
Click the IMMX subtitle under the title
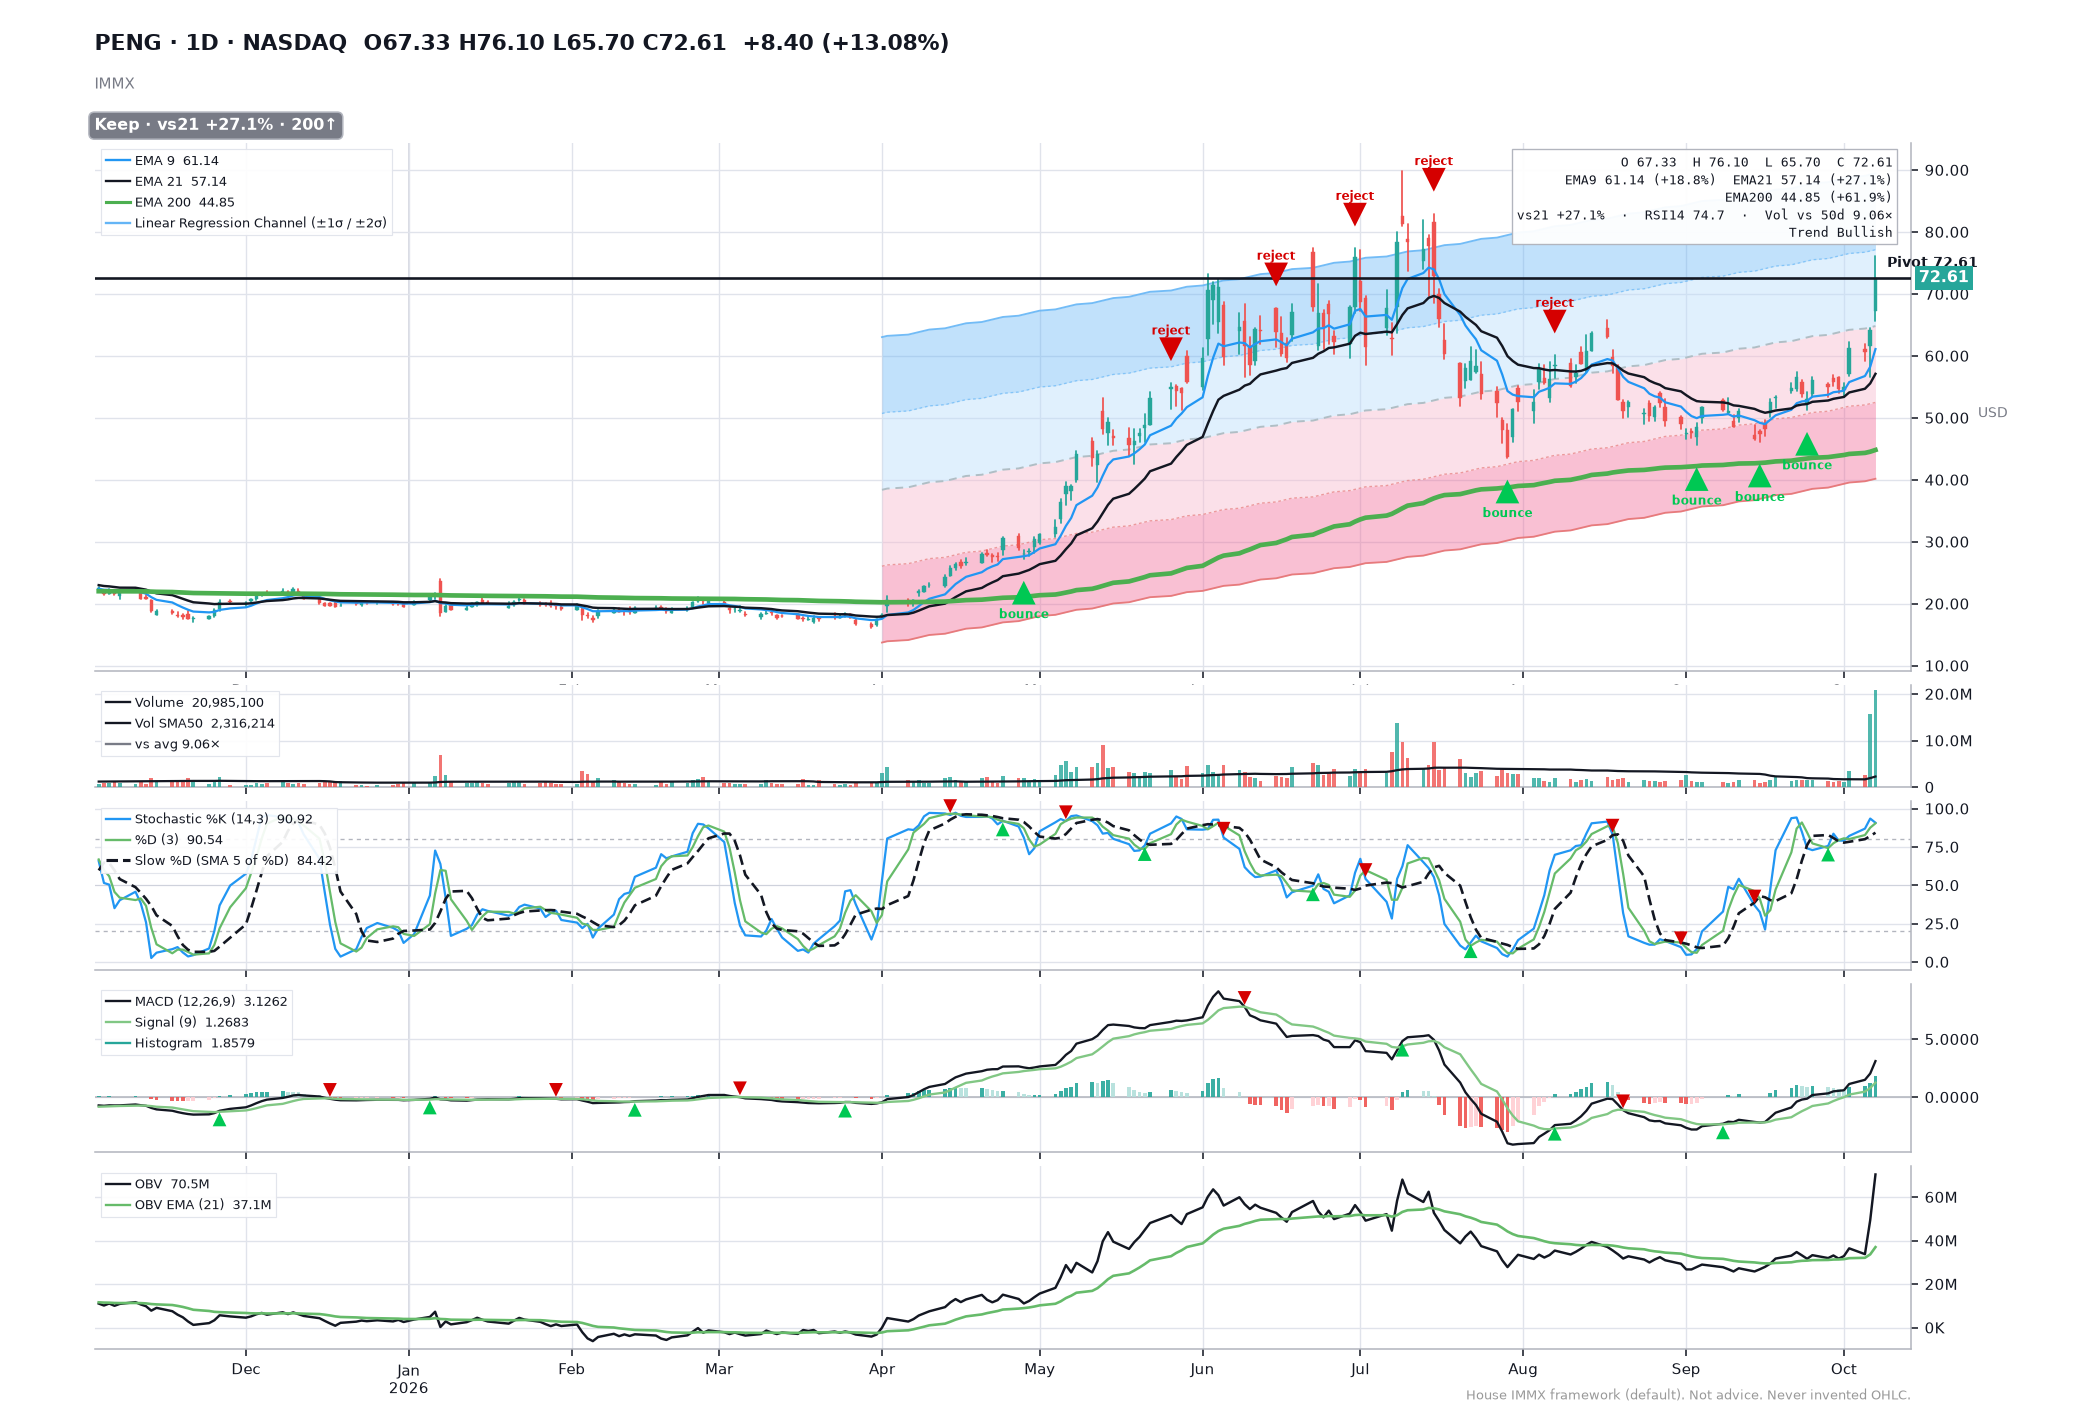pyautogui.click(x=114, y=84)
